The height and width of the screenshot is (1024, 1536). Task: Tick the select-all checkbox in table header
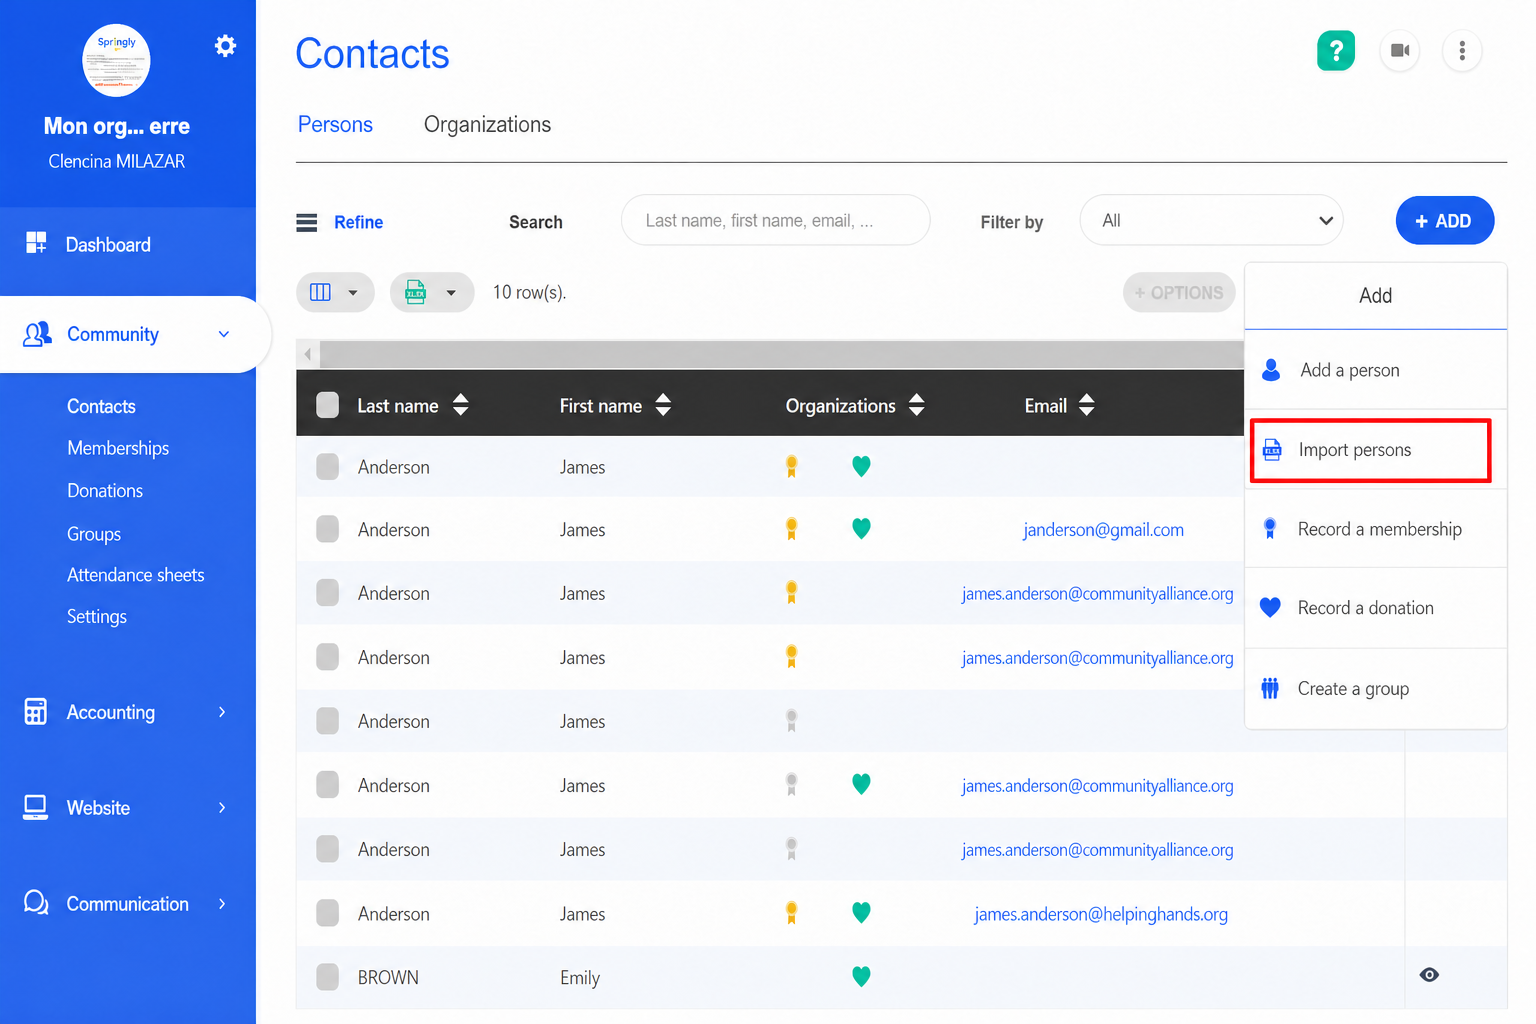327,405
